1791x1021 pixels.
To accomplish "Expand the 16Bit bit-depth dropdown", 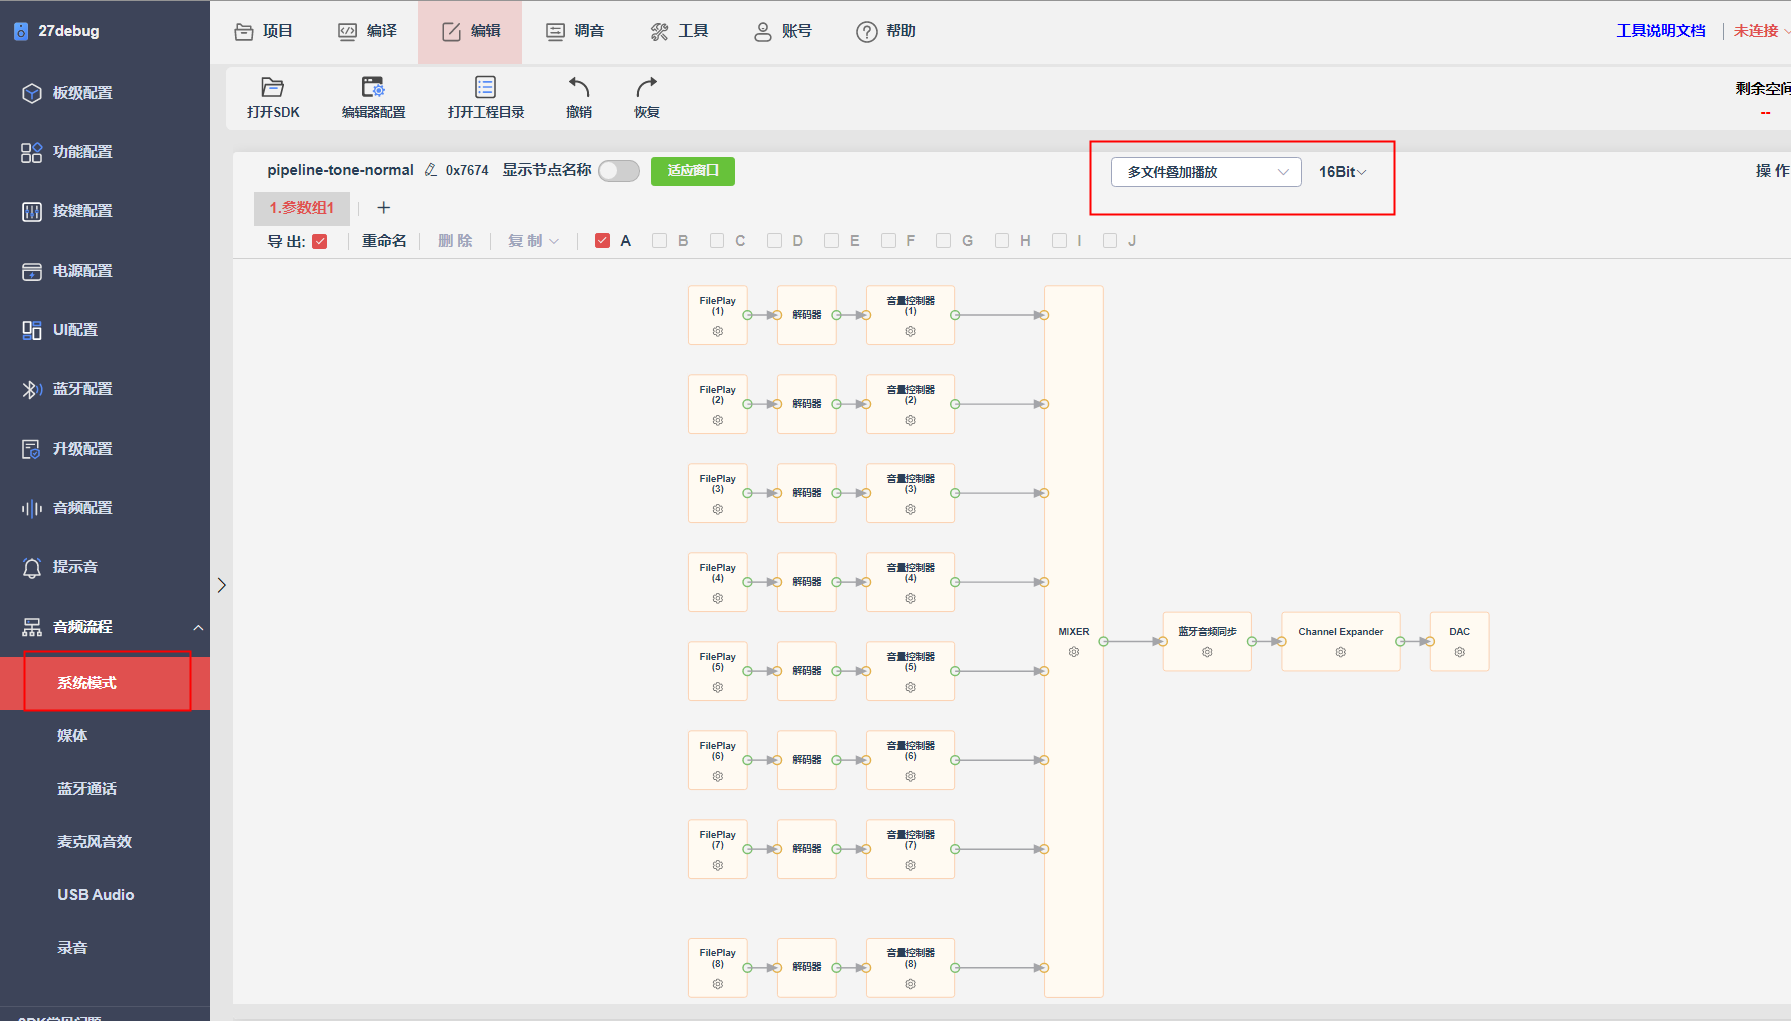I will pos(1342,172).
